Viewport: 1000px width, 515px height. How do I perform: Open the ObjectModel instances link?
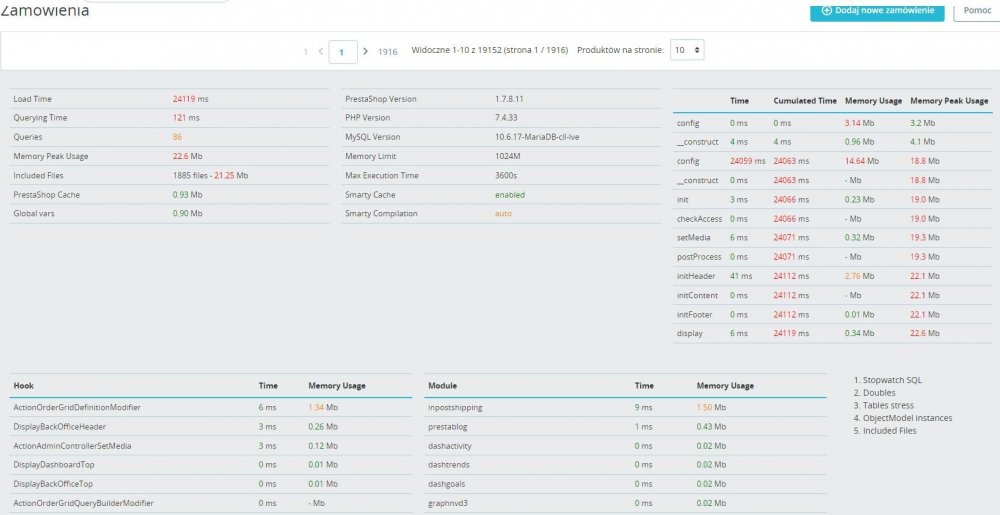[909, 418]
